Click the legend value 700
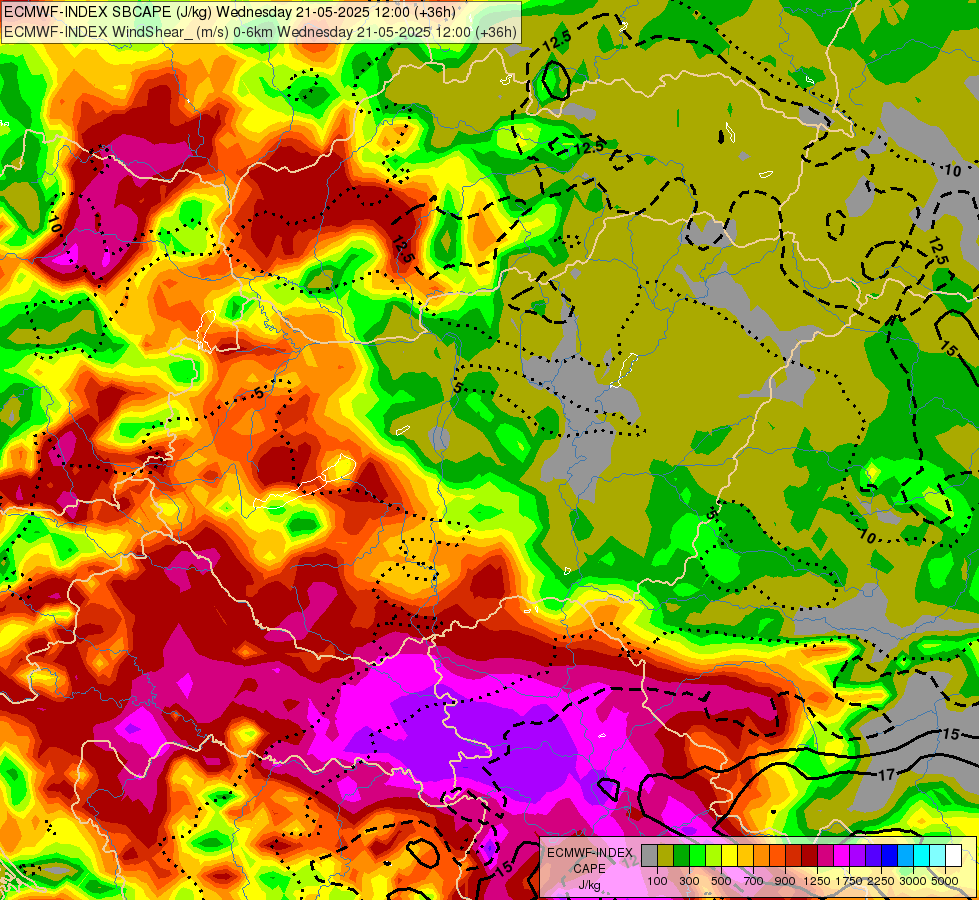 click(754, 881)
